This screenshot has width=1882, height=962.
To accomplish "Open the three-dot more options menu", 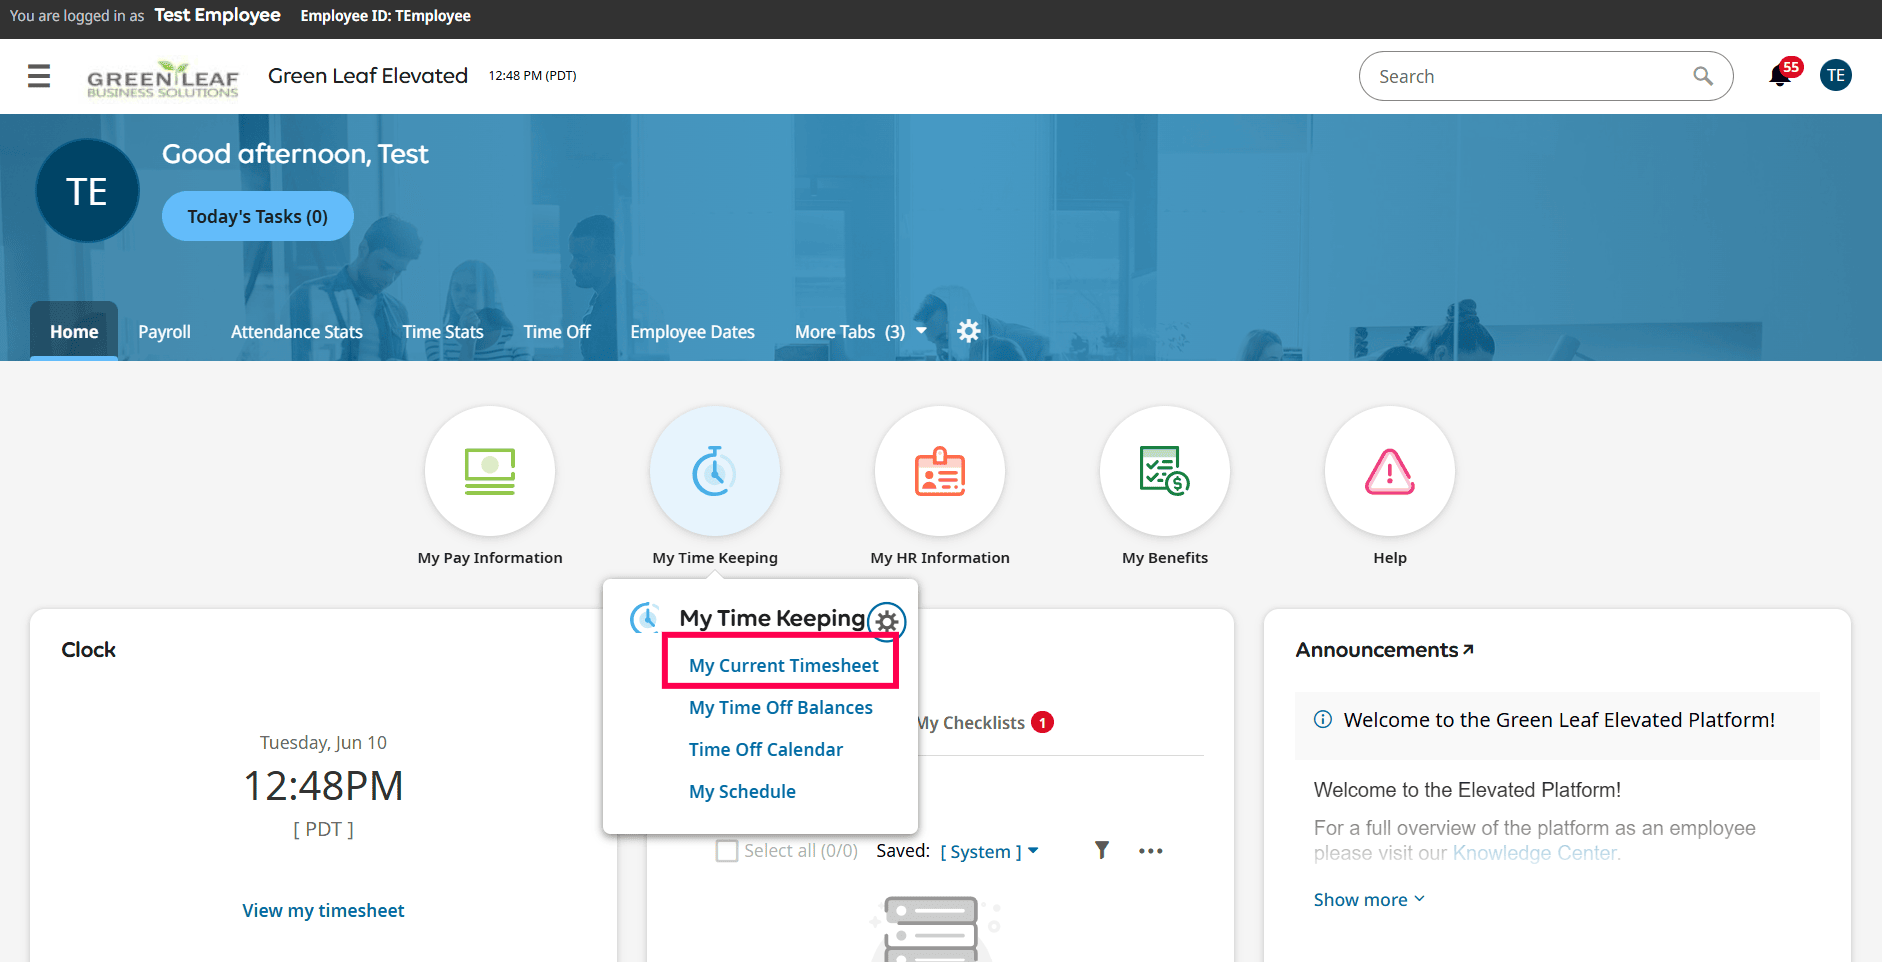I will pyautogui.click(x=1151, y=851).
